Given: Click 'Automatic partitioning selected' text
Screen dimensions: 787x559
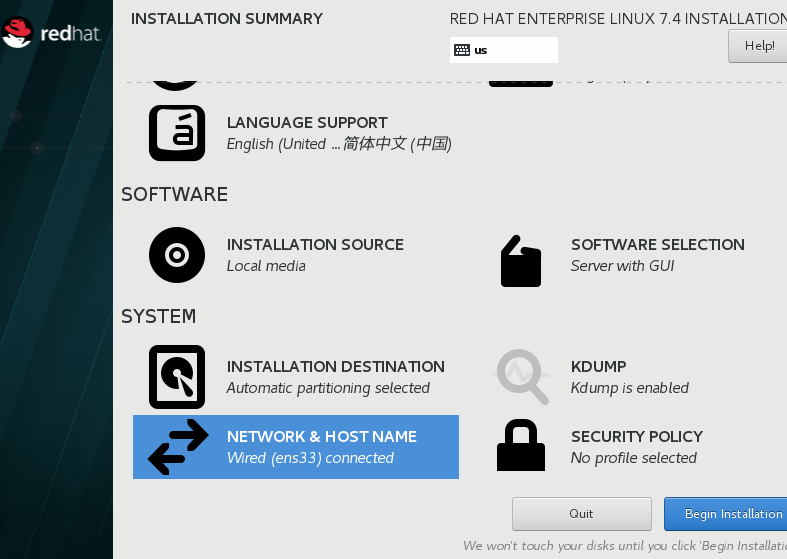Looking at the screenshot, I should click(328, 388).
